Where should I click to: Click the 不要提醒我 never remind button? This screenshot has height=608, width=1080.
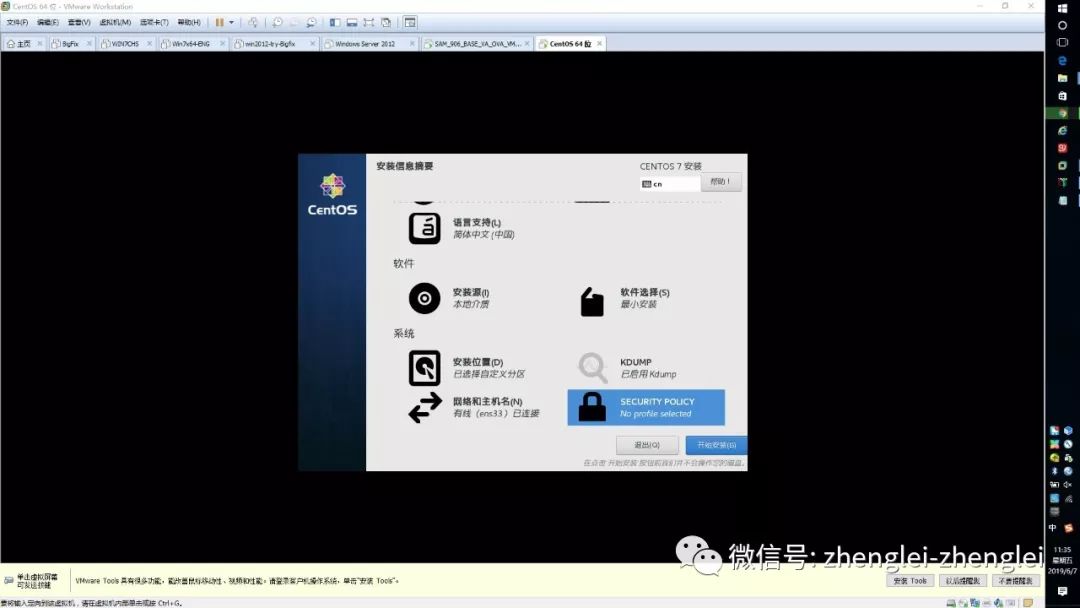(x=1016, y=581)
